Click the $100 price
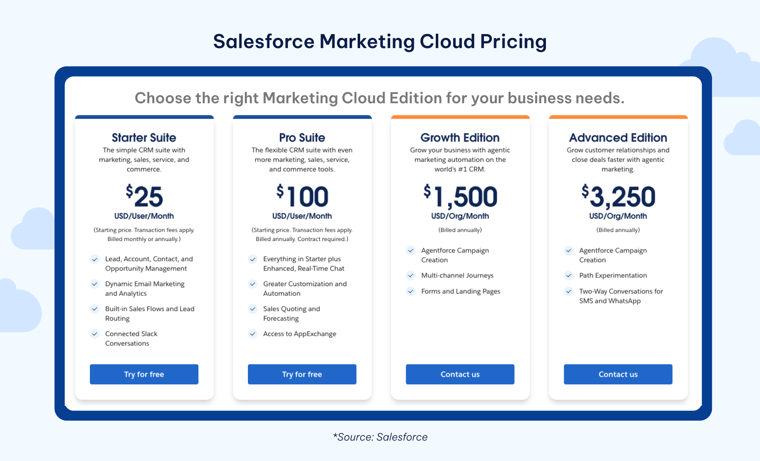 (x=302, y=196)
